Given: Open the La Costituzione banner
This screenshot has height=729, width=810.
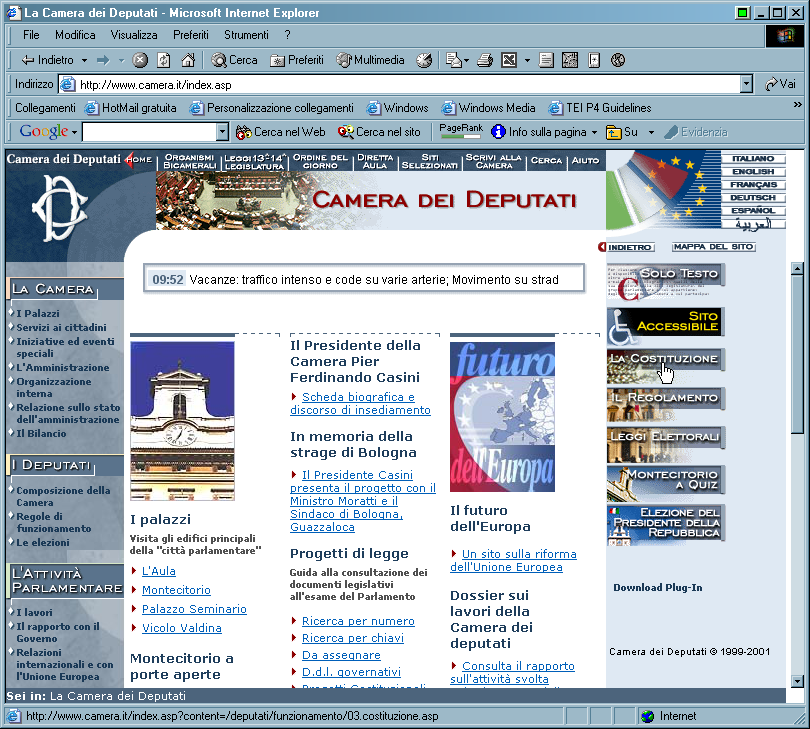Looking at the screenshot, I should coord(665,365).
